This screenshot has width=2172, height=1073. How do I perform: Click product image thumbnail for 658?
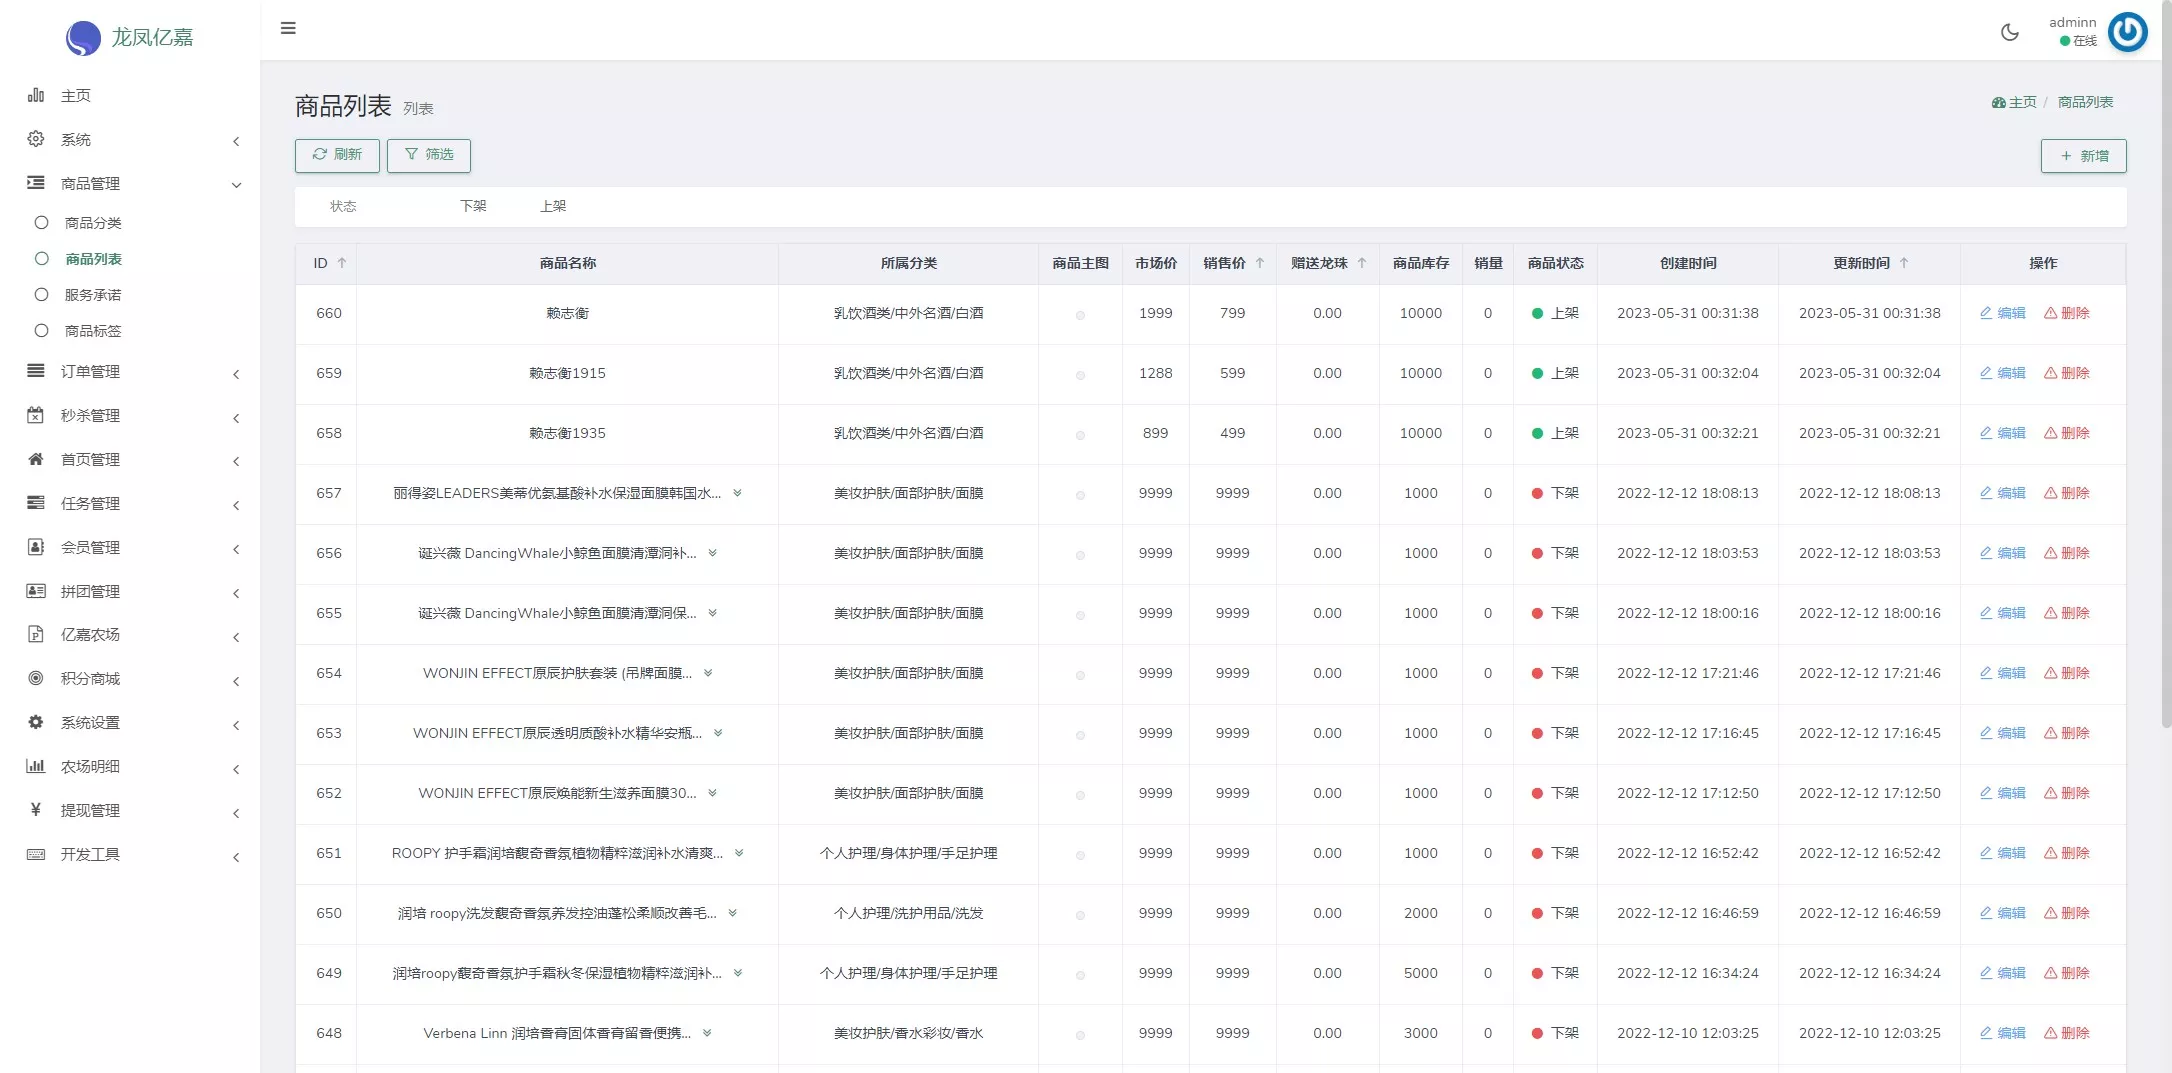1080,435
